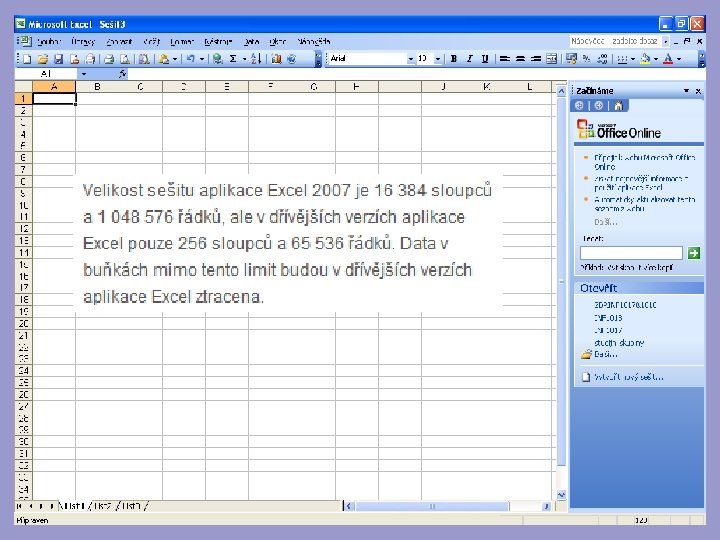Apply fill color with the paint bucket
Viewport: 720px width, 540px height.
tap(646, 59)
